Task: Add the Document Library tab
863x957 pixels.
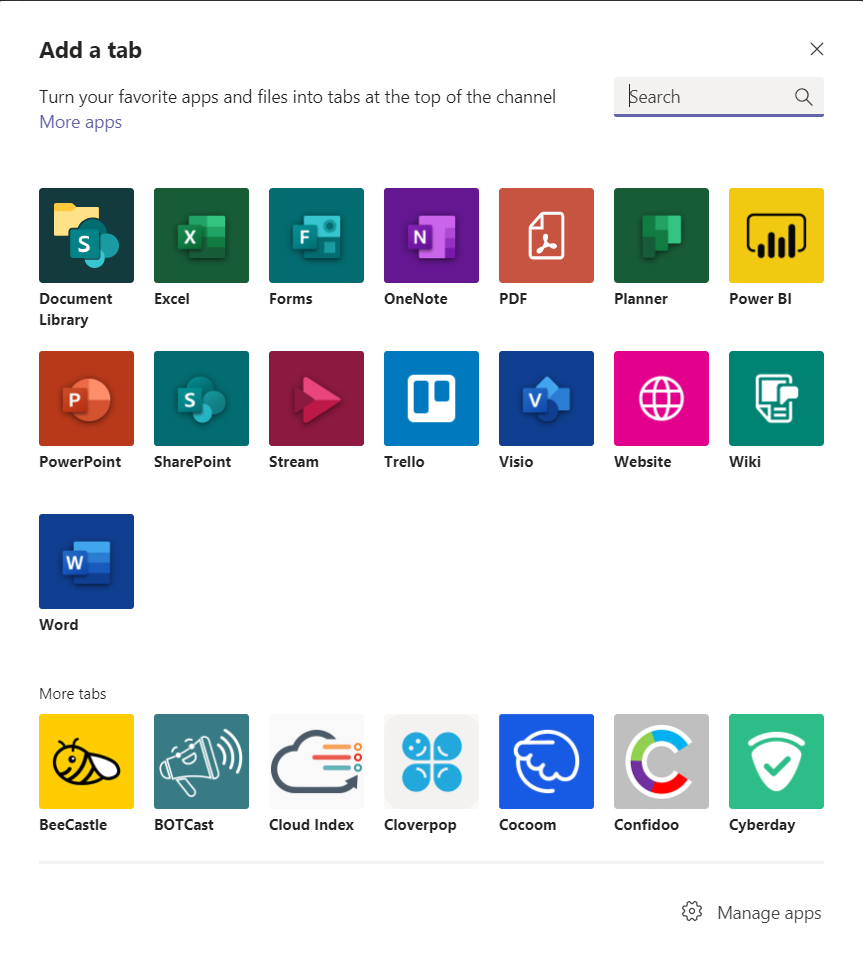Action: pos(86,235)
